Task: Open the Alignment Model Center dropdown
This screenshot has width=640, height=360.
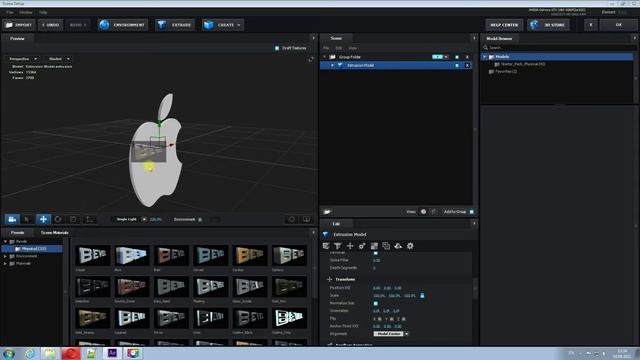Action: point(391,334)
